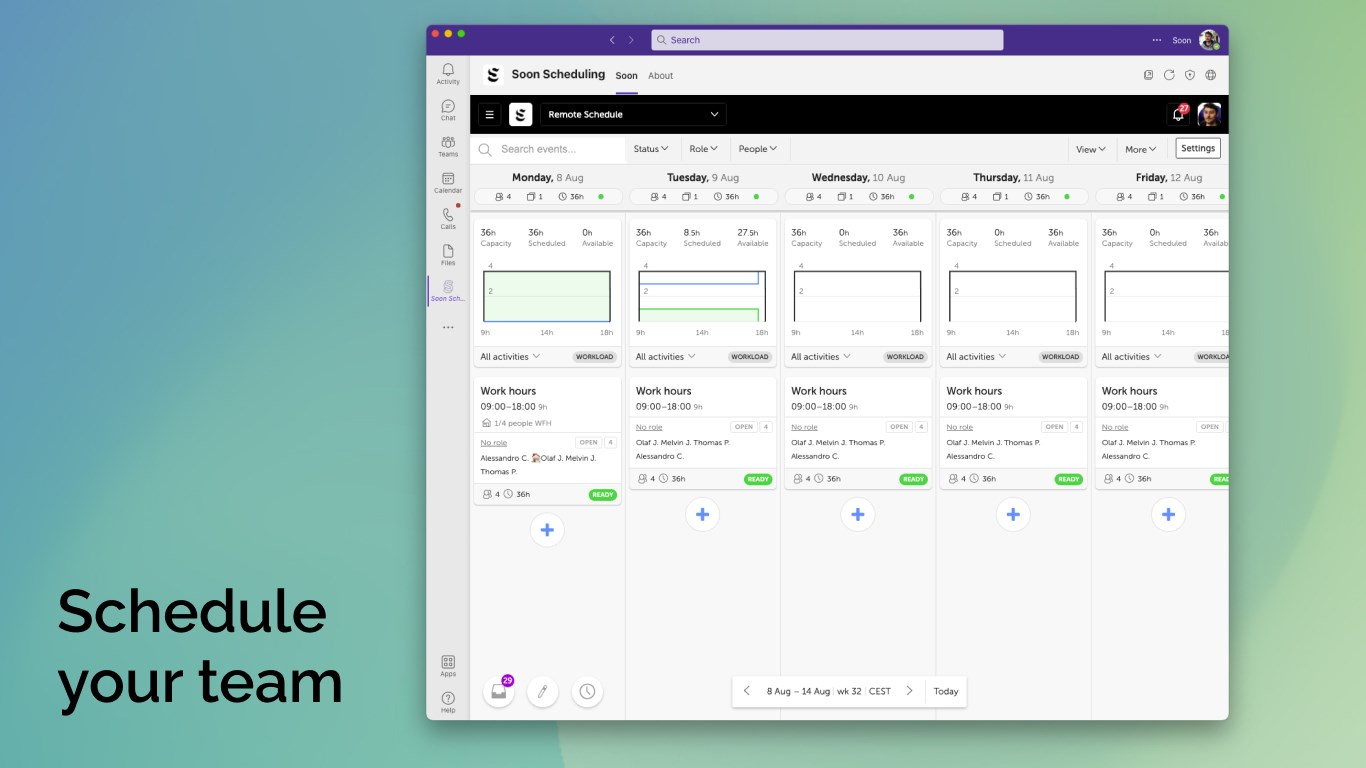Click No role link in Thursday's event

coord(959,427)
